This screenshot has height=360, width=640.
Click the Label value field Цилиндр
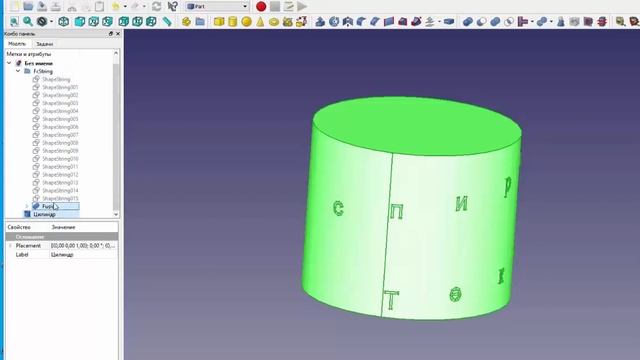[x=84, y=255]
